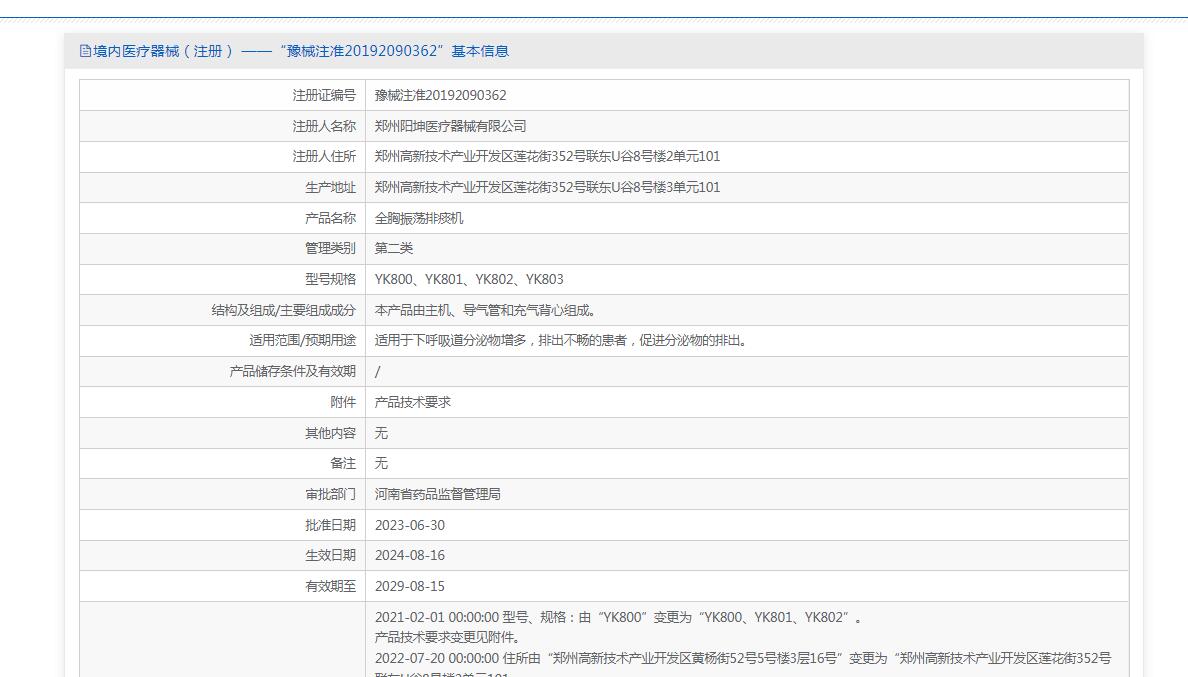This screenshot has height=677, width=1188.
Task: Click the 备注 label
Action: [342, 463]
